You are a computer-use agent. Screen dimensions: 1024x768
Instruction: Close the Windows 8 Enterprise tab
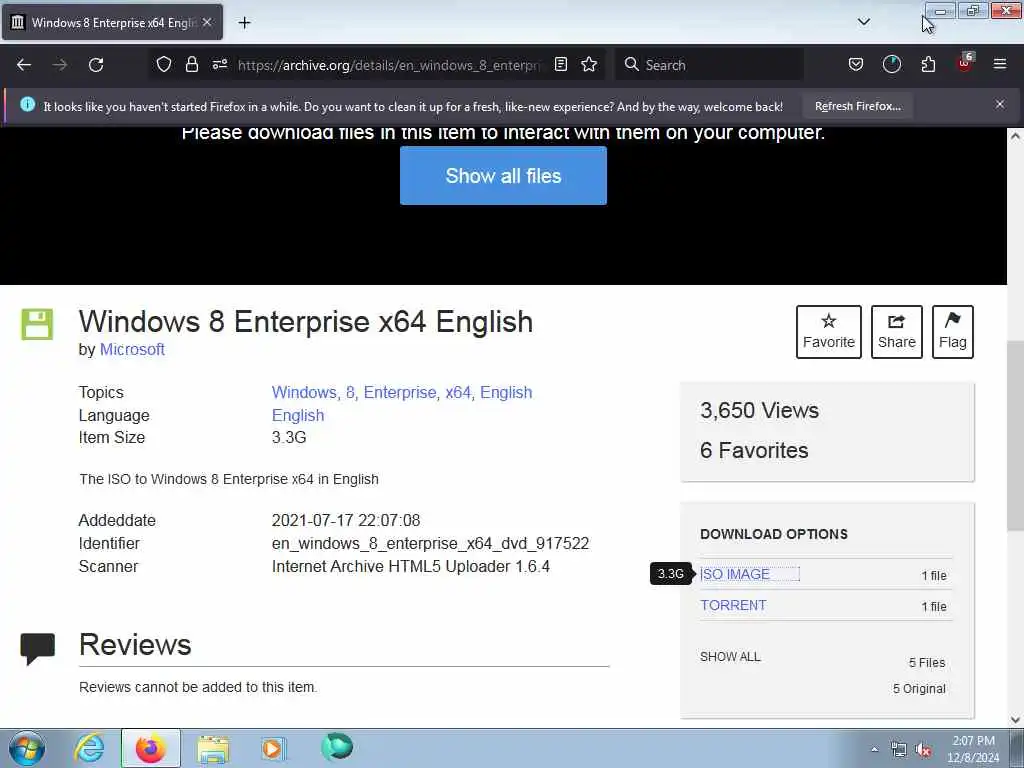click(207, 22)
